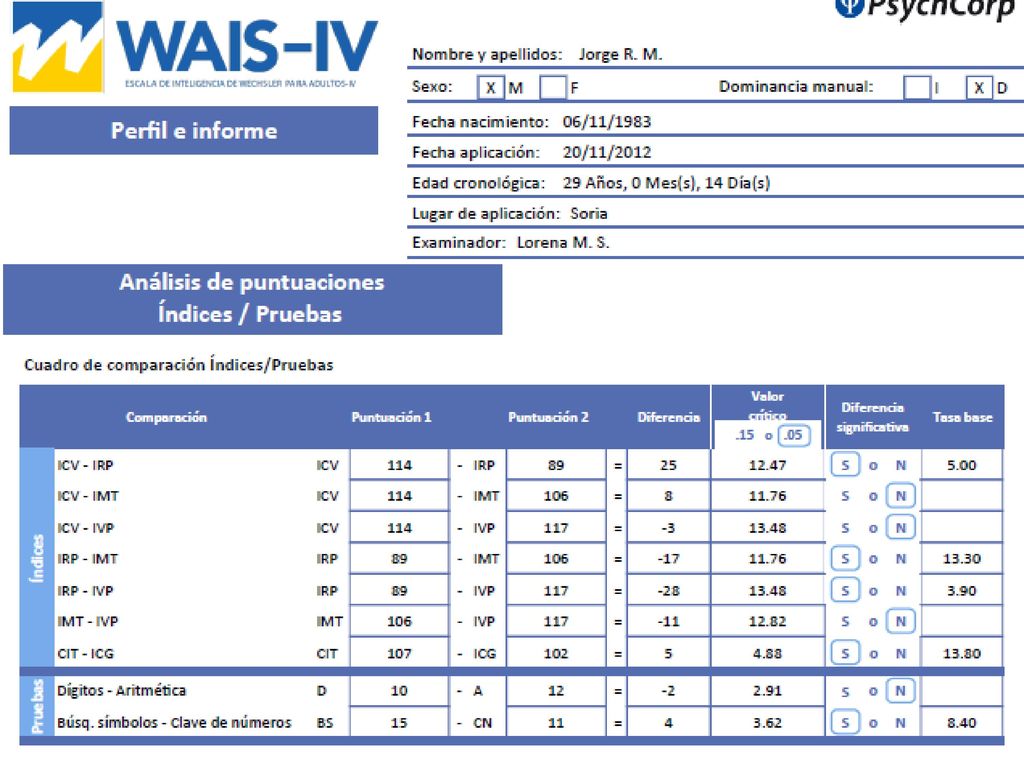This screenshot has height=768, width=1024.
Task: Click the Análisis de puntuaciones heading
Action: point(252,298)
